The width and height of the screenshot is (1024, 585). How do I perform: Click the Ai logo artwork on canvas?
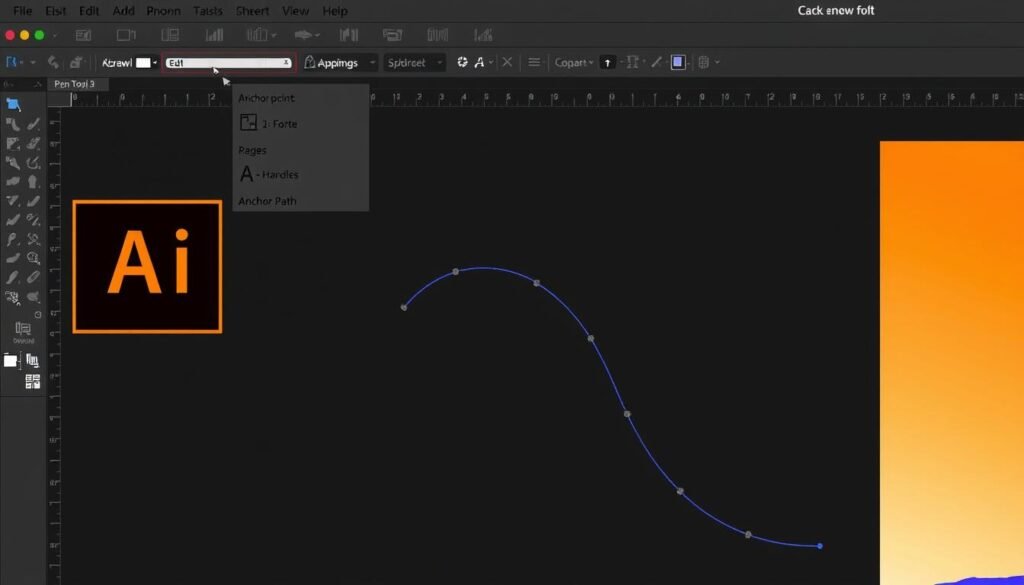148,267
